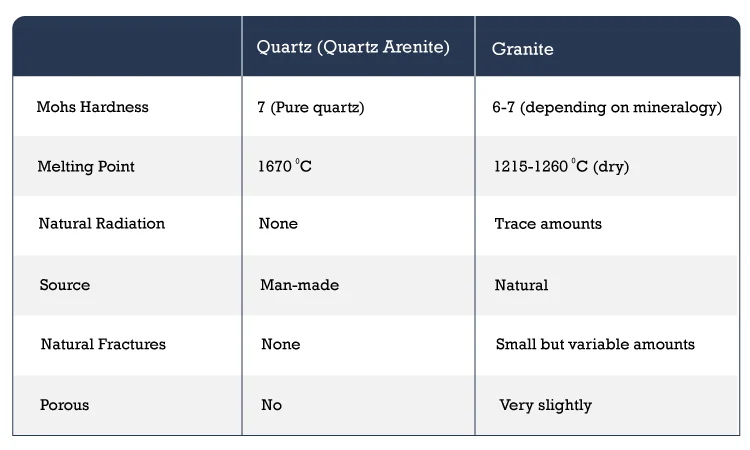The height and width of the screenshot is (450, 750).
Task: Click the Natural Radiation row label
Action: [x=102, y=223]
